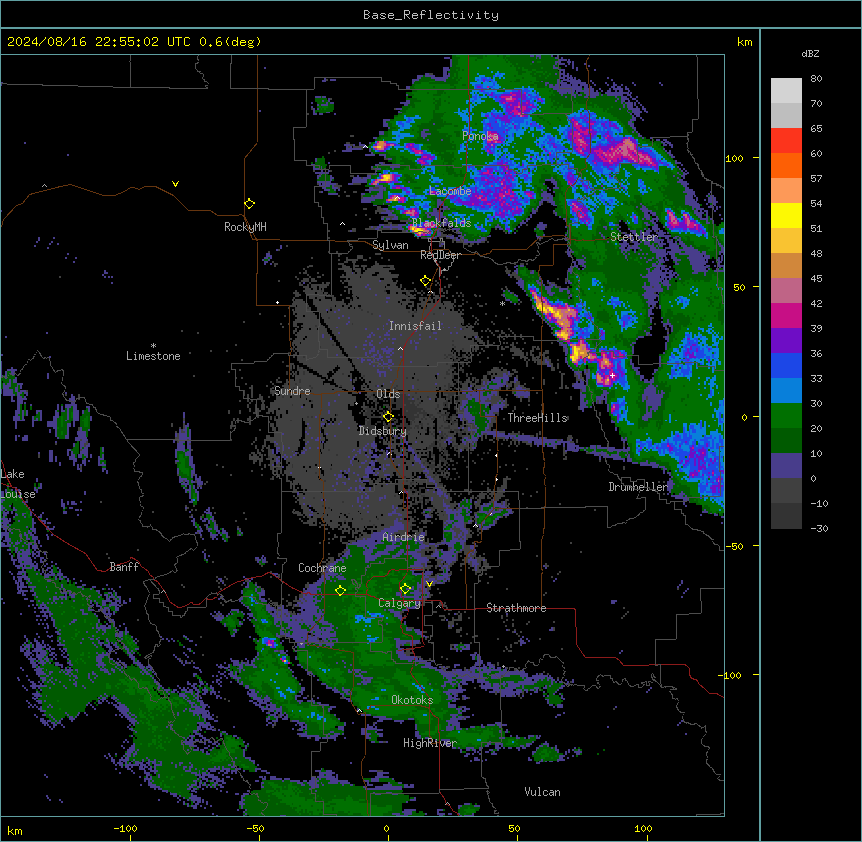
Task: Click the 50 tick label on bottom axis
Action: (514, 828)
